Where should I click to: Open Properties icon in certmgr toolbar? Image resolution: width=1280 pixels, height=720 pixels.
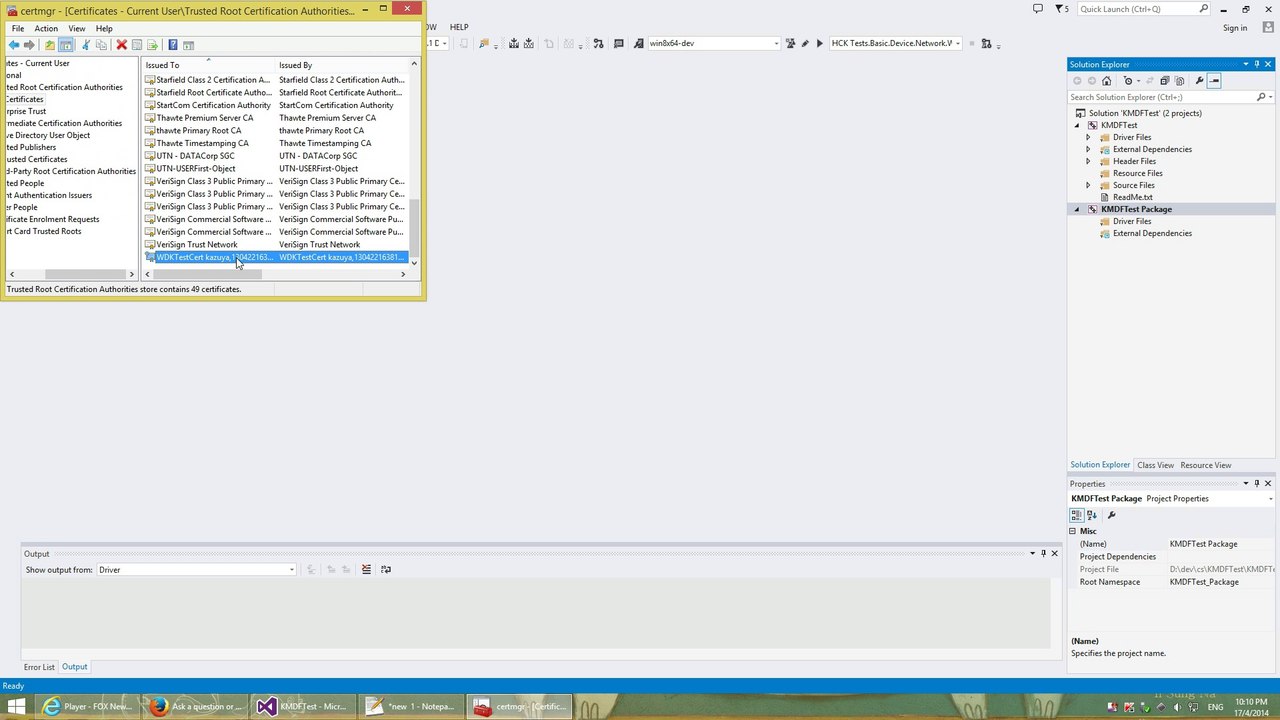[137, 45]
